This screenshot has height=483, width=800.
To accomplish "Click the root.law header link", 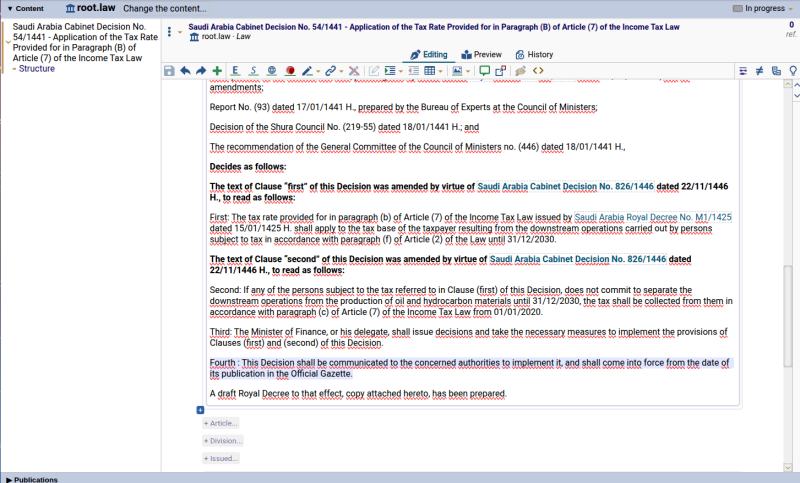I will coord(91,8).
